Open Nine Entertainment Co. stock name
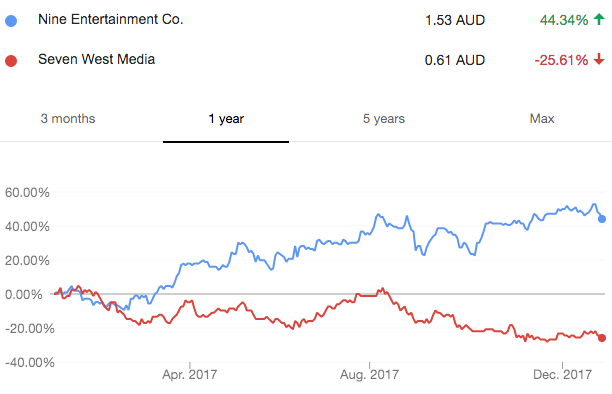Screen dimensions: 612x394 click(x=111, y=20)
